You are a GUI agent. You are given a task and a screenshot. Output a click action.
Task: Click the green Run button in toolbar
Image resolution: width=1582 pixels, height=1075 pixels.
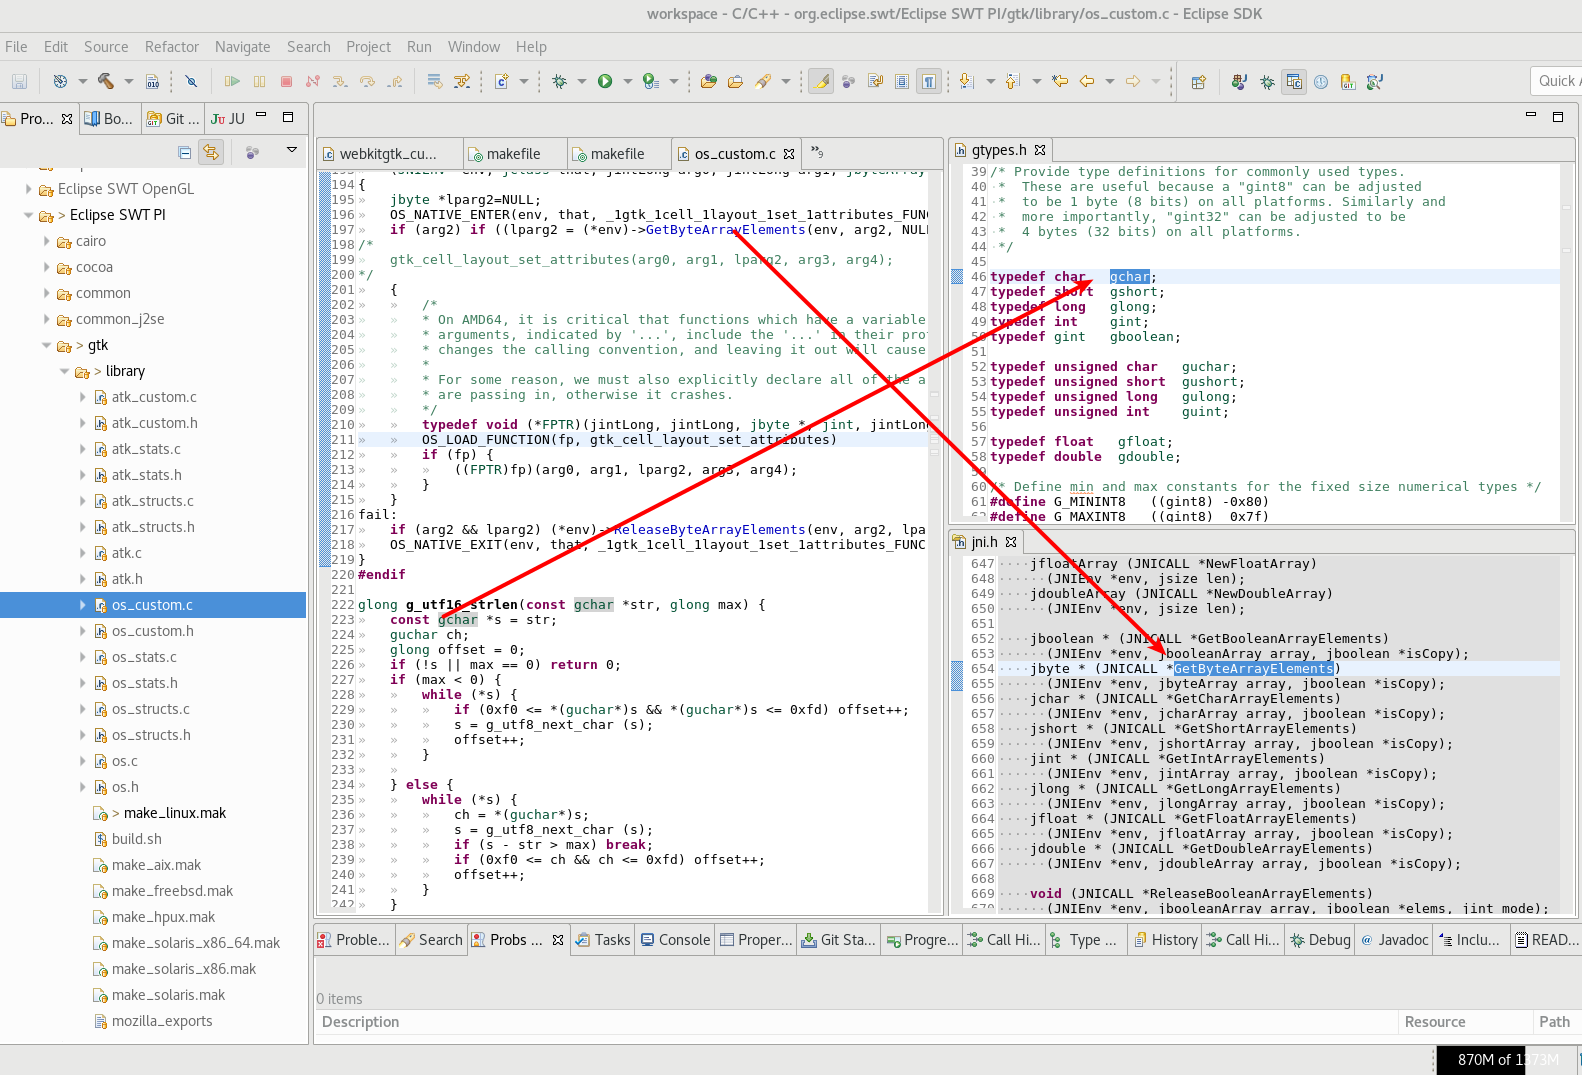[605, 82]
